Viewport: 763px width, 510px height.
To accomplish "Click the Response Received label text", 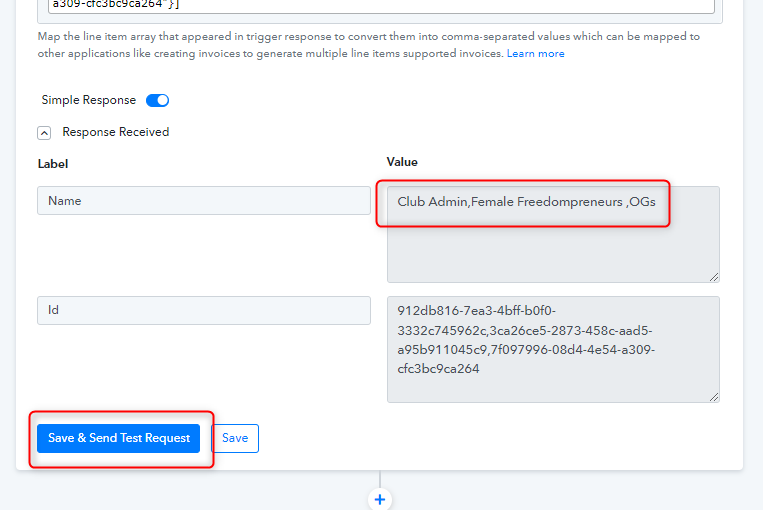I will click(x=116, y=132).
